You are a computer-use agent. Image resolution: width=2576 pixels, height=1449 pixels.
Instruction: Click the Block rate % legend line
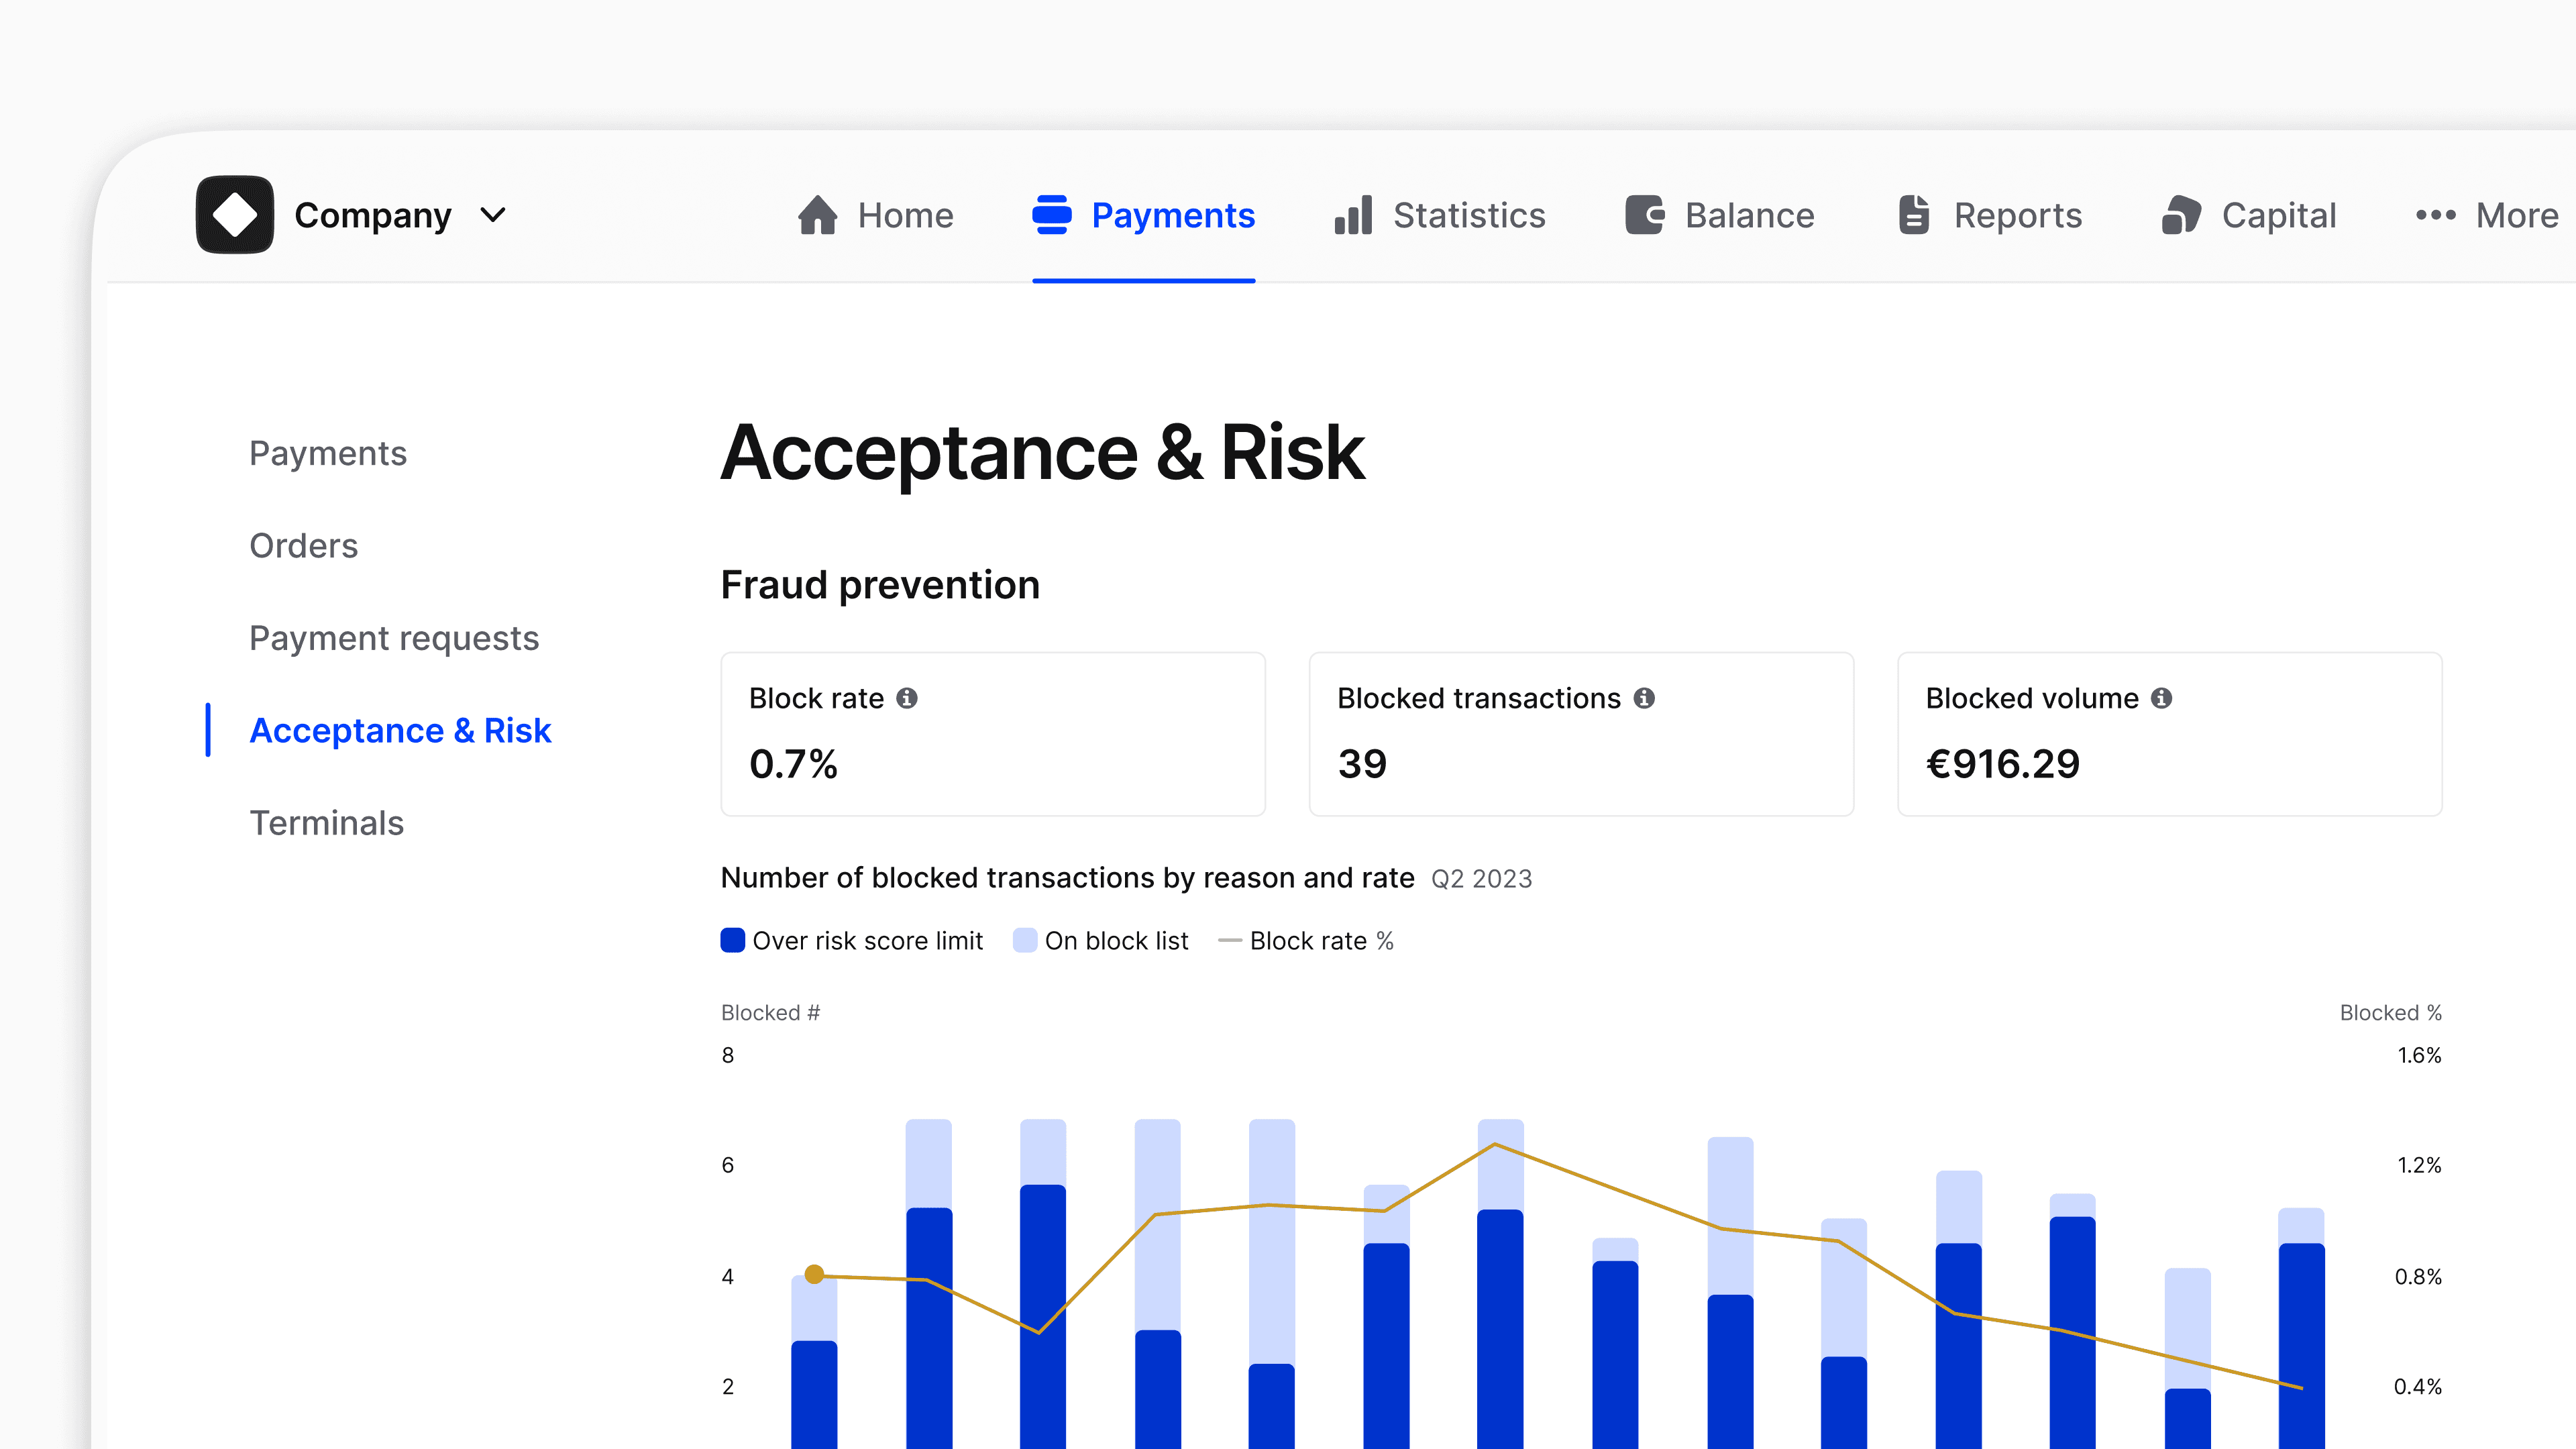click(x=1230, y=941)
